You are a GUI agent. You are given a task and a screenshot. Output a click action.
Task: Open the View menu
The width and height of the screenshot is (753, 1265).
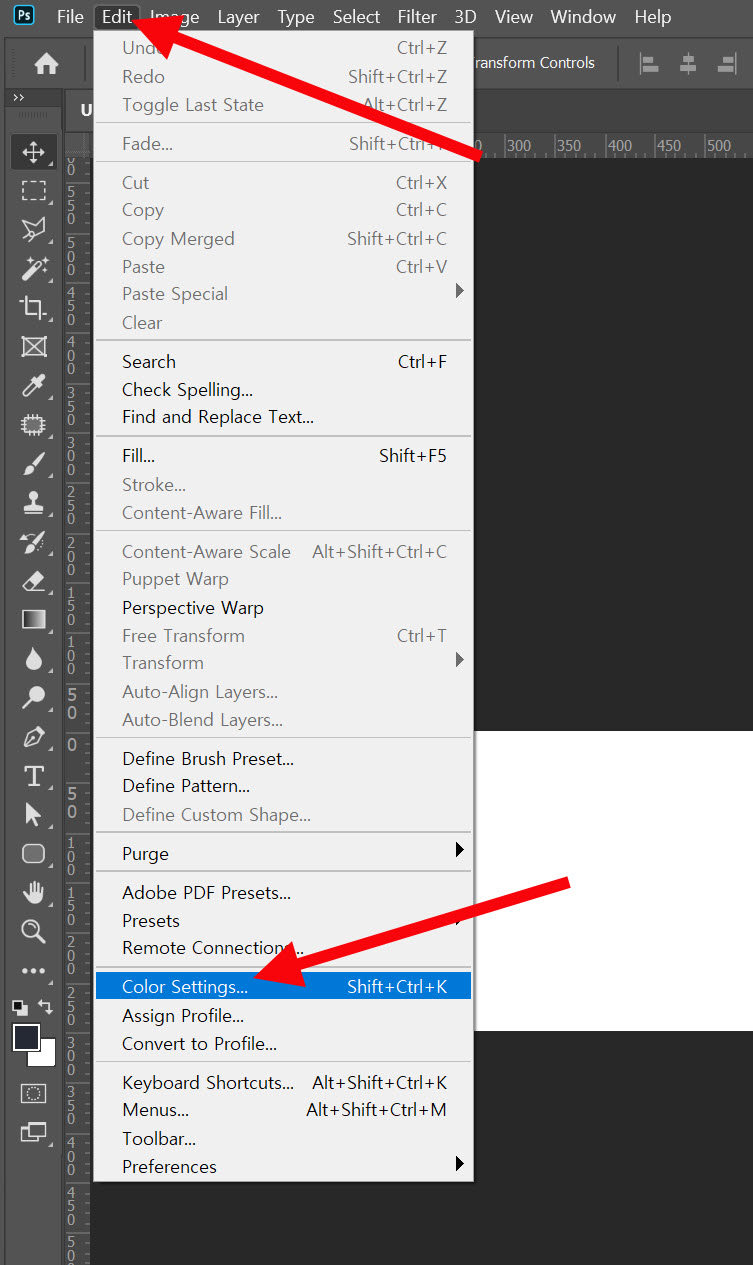coord(514,17)
